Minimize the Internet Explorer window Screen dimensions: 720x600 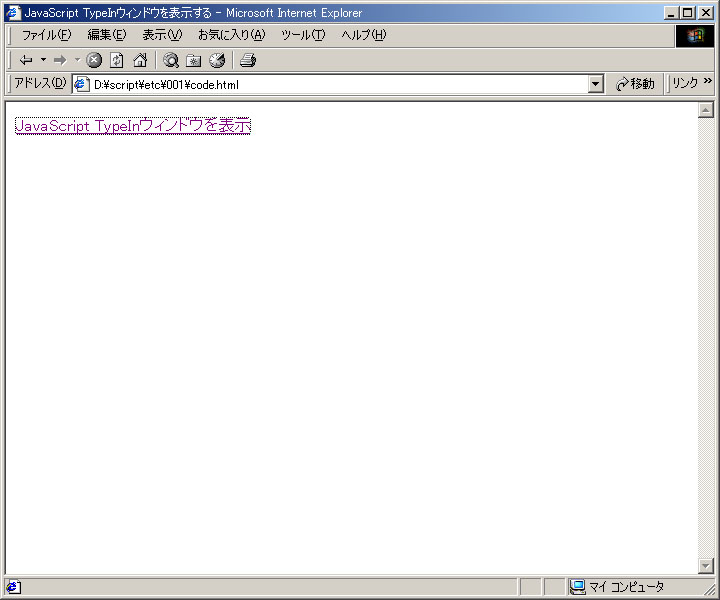671,13
